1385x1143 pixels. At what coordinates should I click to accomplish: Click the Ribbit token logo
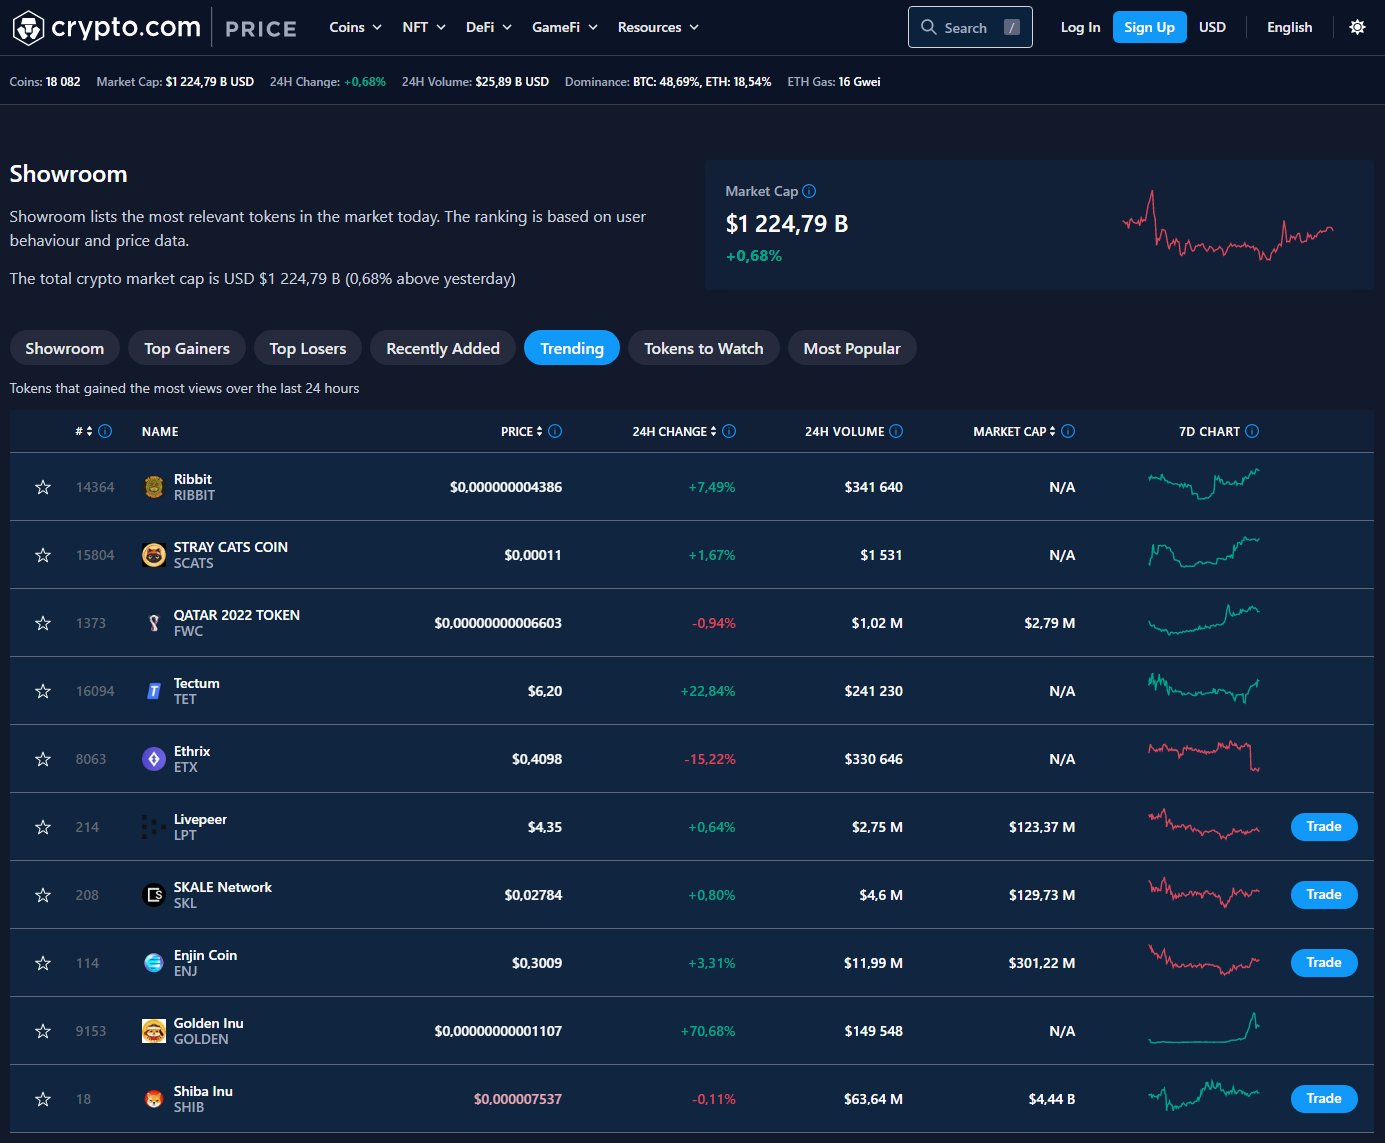pos(153,486)
